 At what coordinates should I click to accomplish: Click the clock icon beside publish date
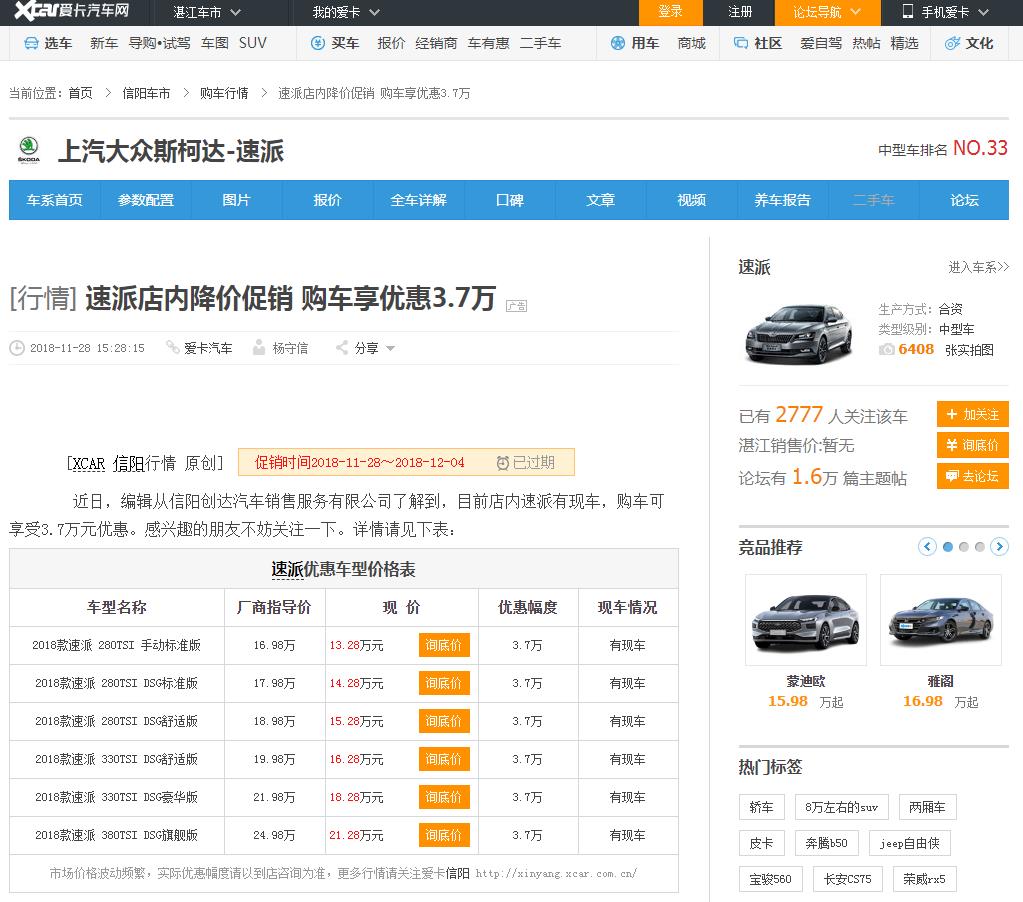point(17,348)
